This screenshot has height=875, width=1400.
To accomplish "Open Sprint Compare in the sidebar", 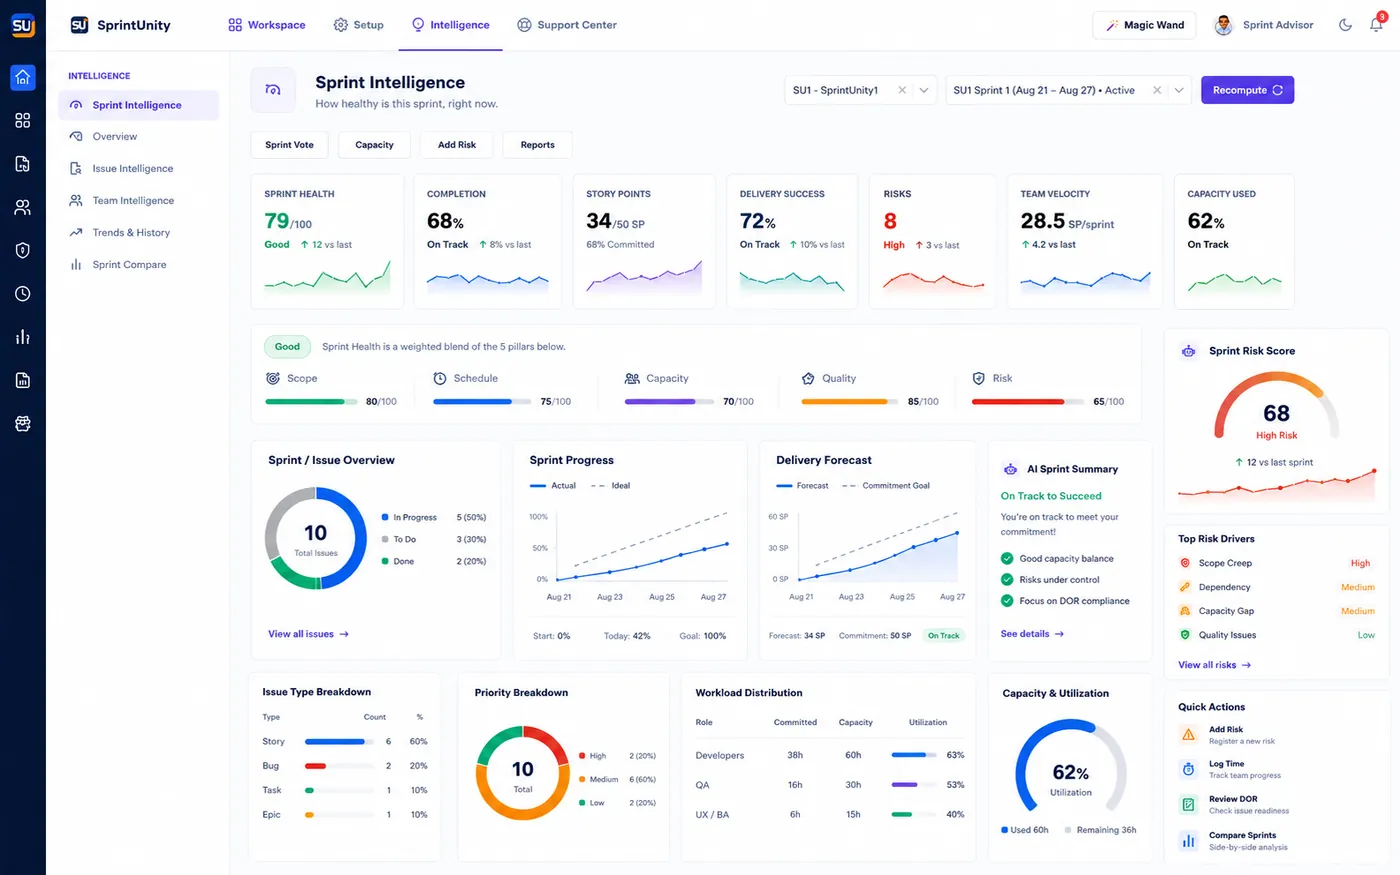I will 129,265.
